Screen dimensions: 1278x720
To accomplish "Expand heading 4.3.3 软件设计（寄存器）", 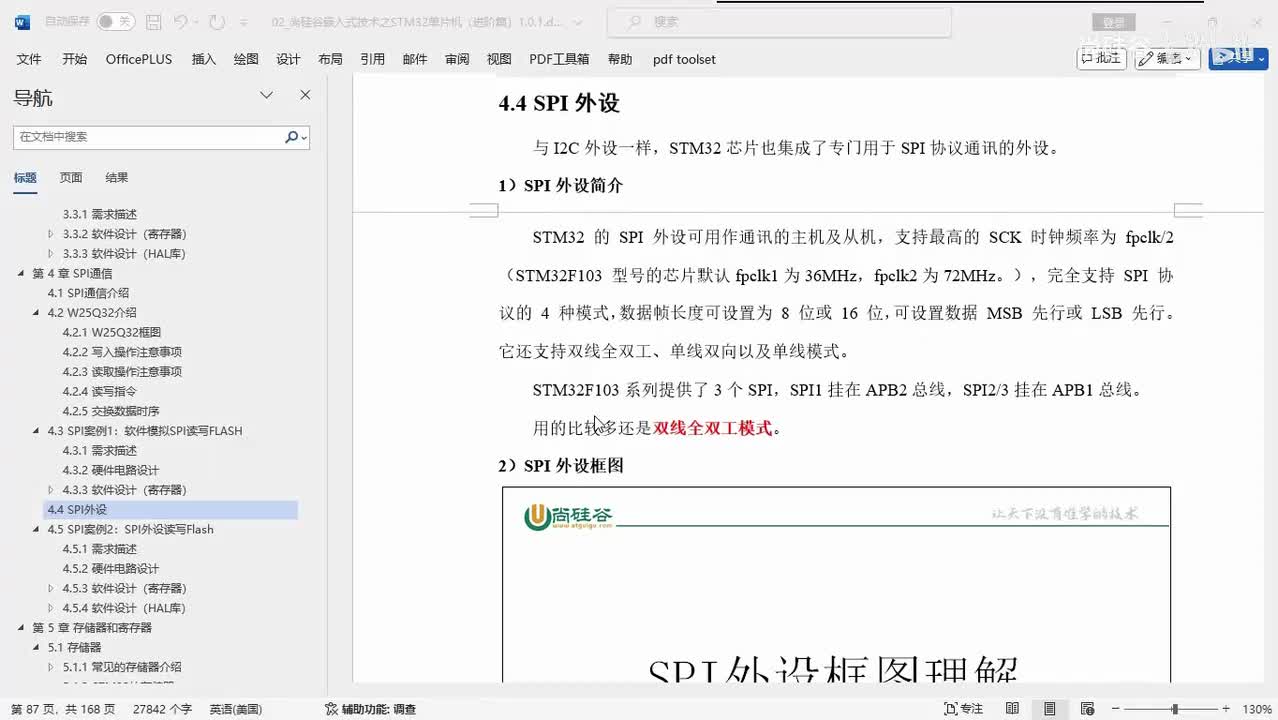I will (x=51, y=490).
